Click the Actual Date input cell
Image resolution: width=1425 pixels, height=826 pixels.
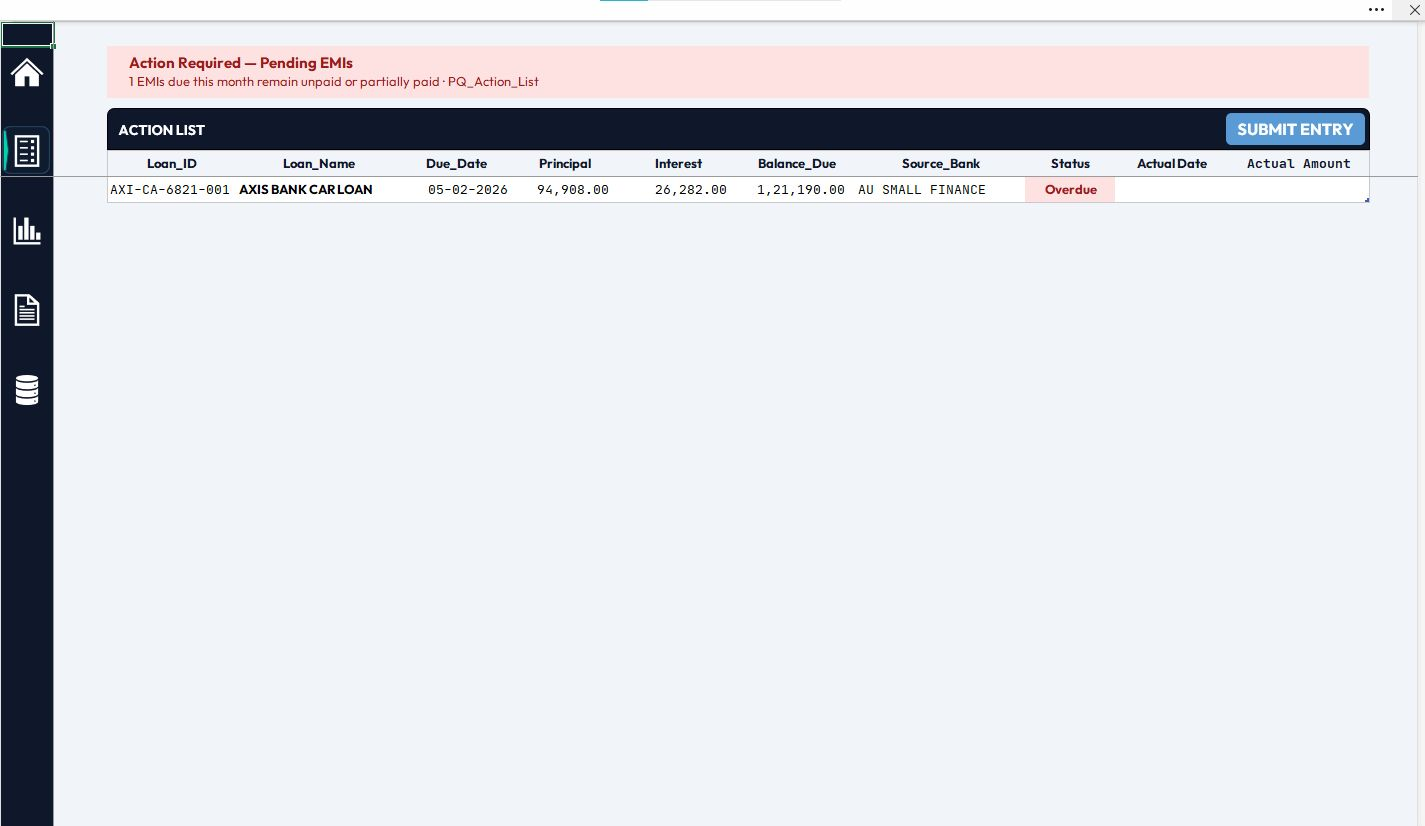1172,189
